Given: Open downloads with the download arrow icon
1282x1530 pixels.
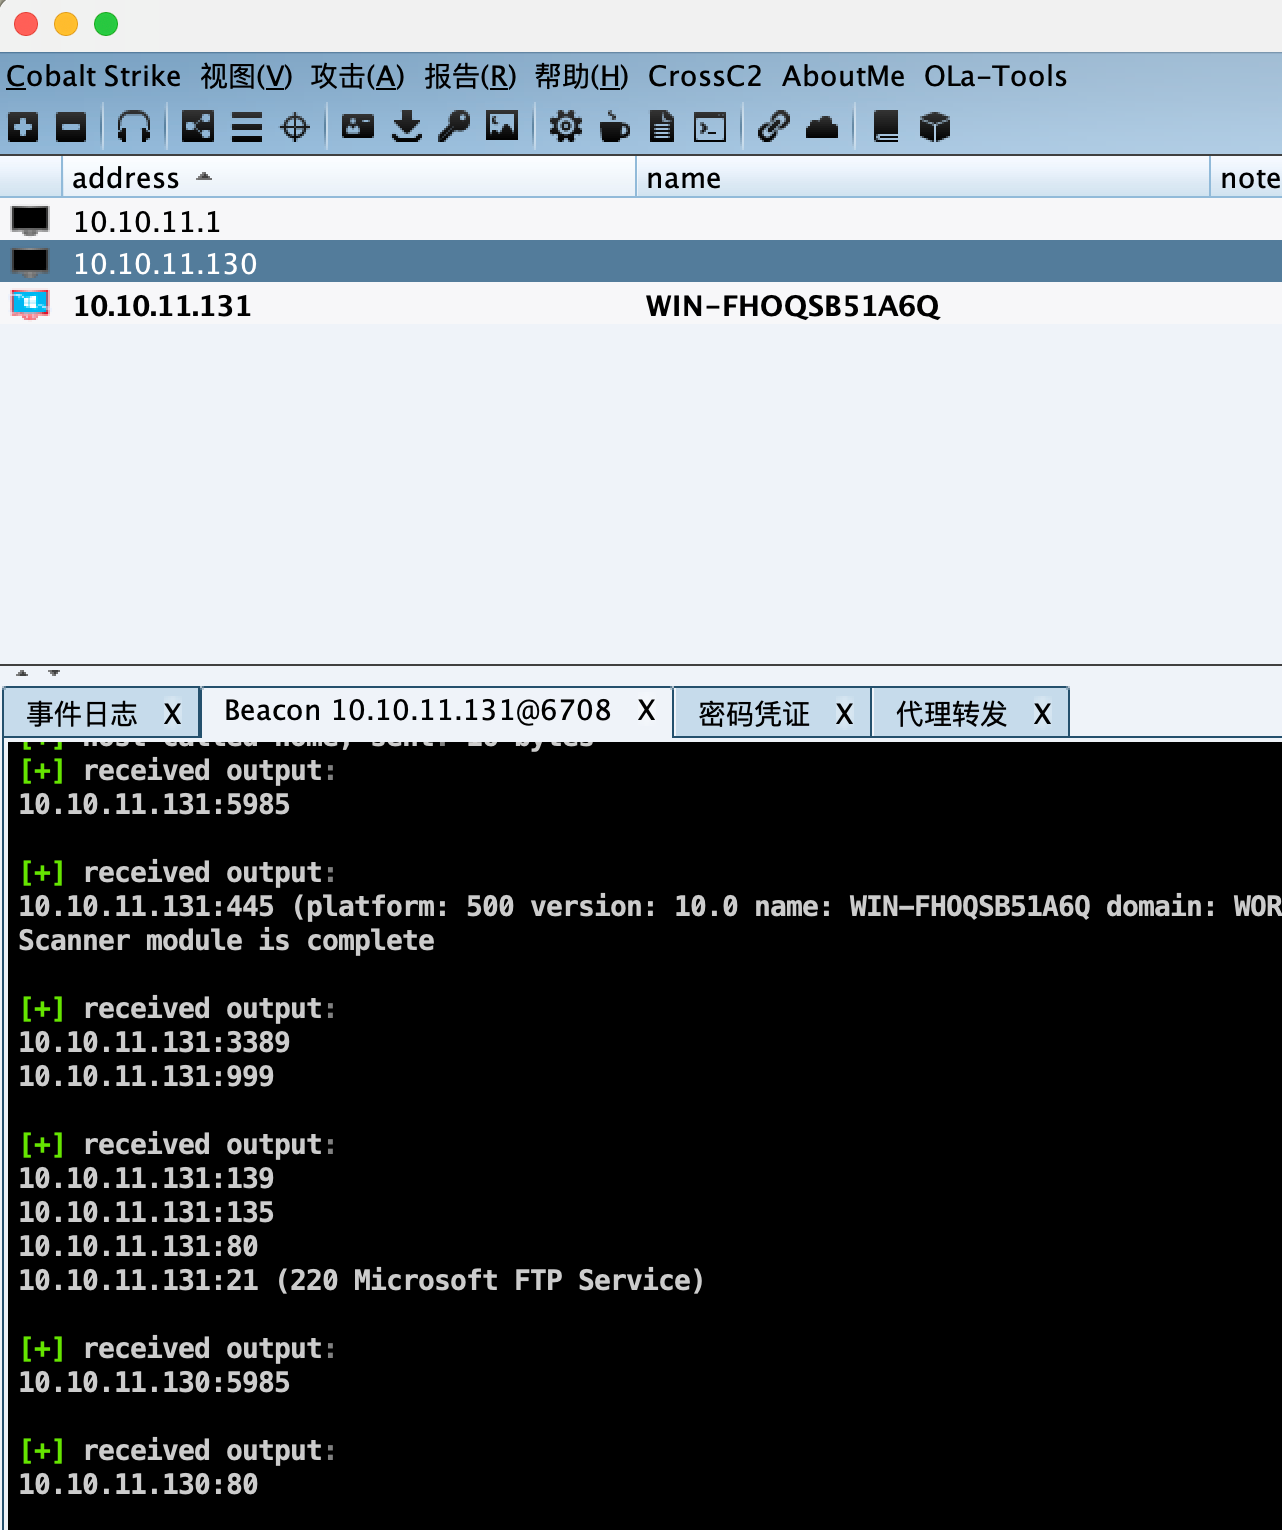Looking at the screenshot, I should point(406,127).
